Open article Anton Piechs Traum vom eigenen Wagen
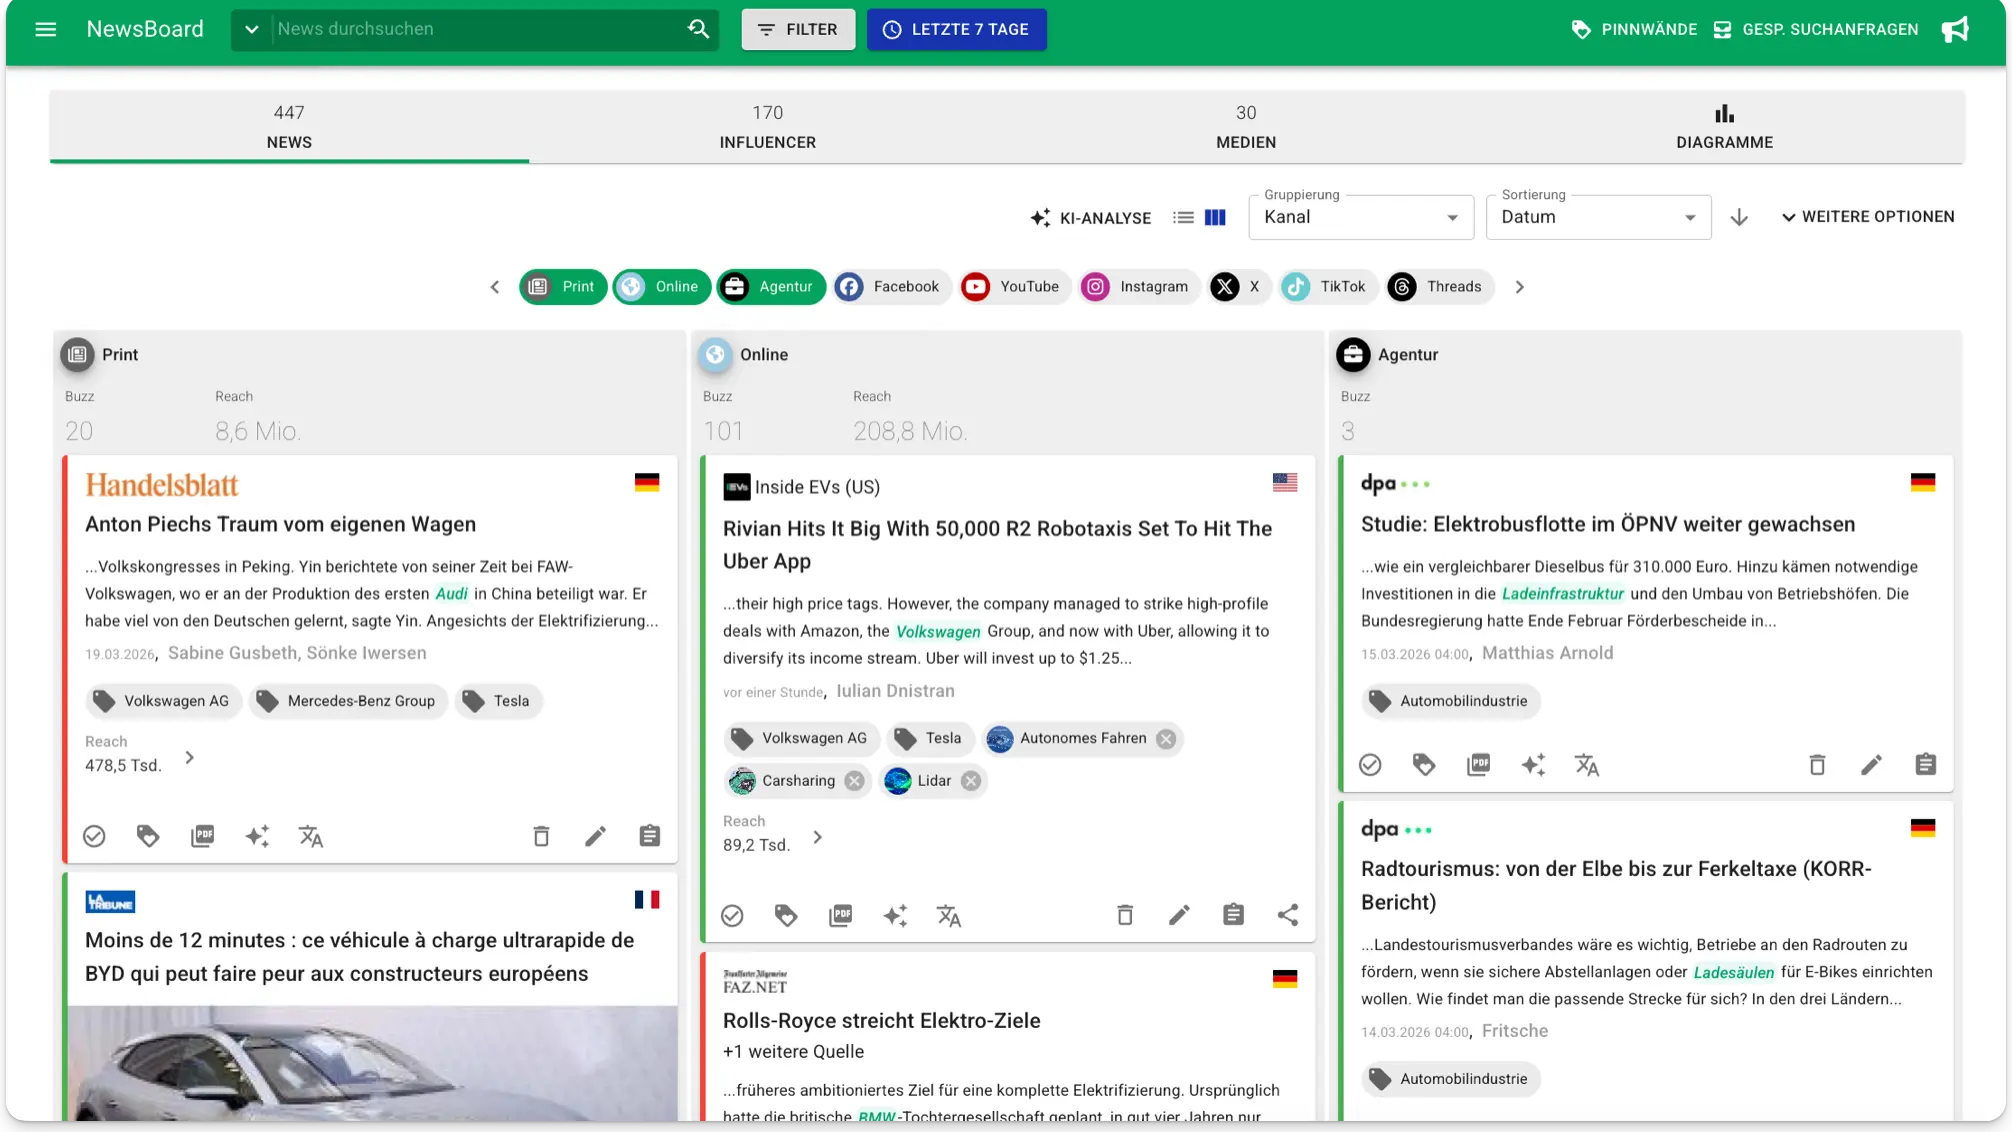 (x=280, y=524)
